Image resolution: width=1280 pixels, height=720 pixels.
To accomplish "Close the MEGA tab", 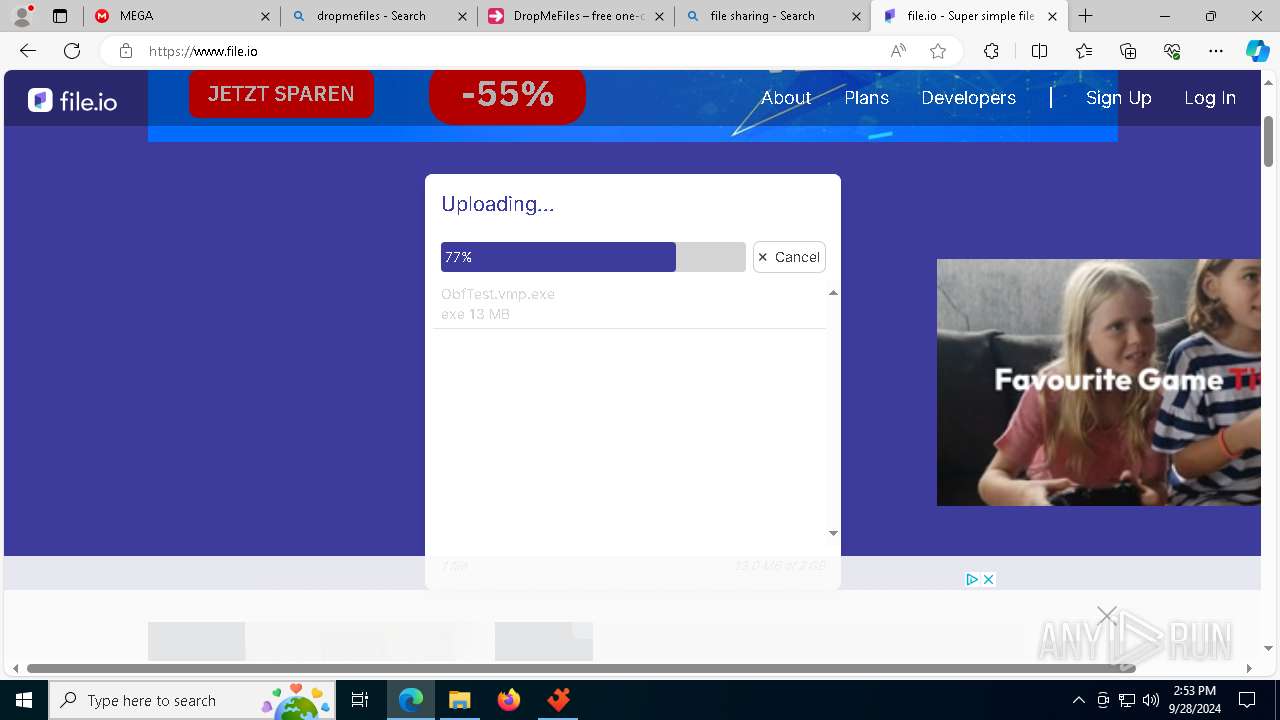I will 265,16.
